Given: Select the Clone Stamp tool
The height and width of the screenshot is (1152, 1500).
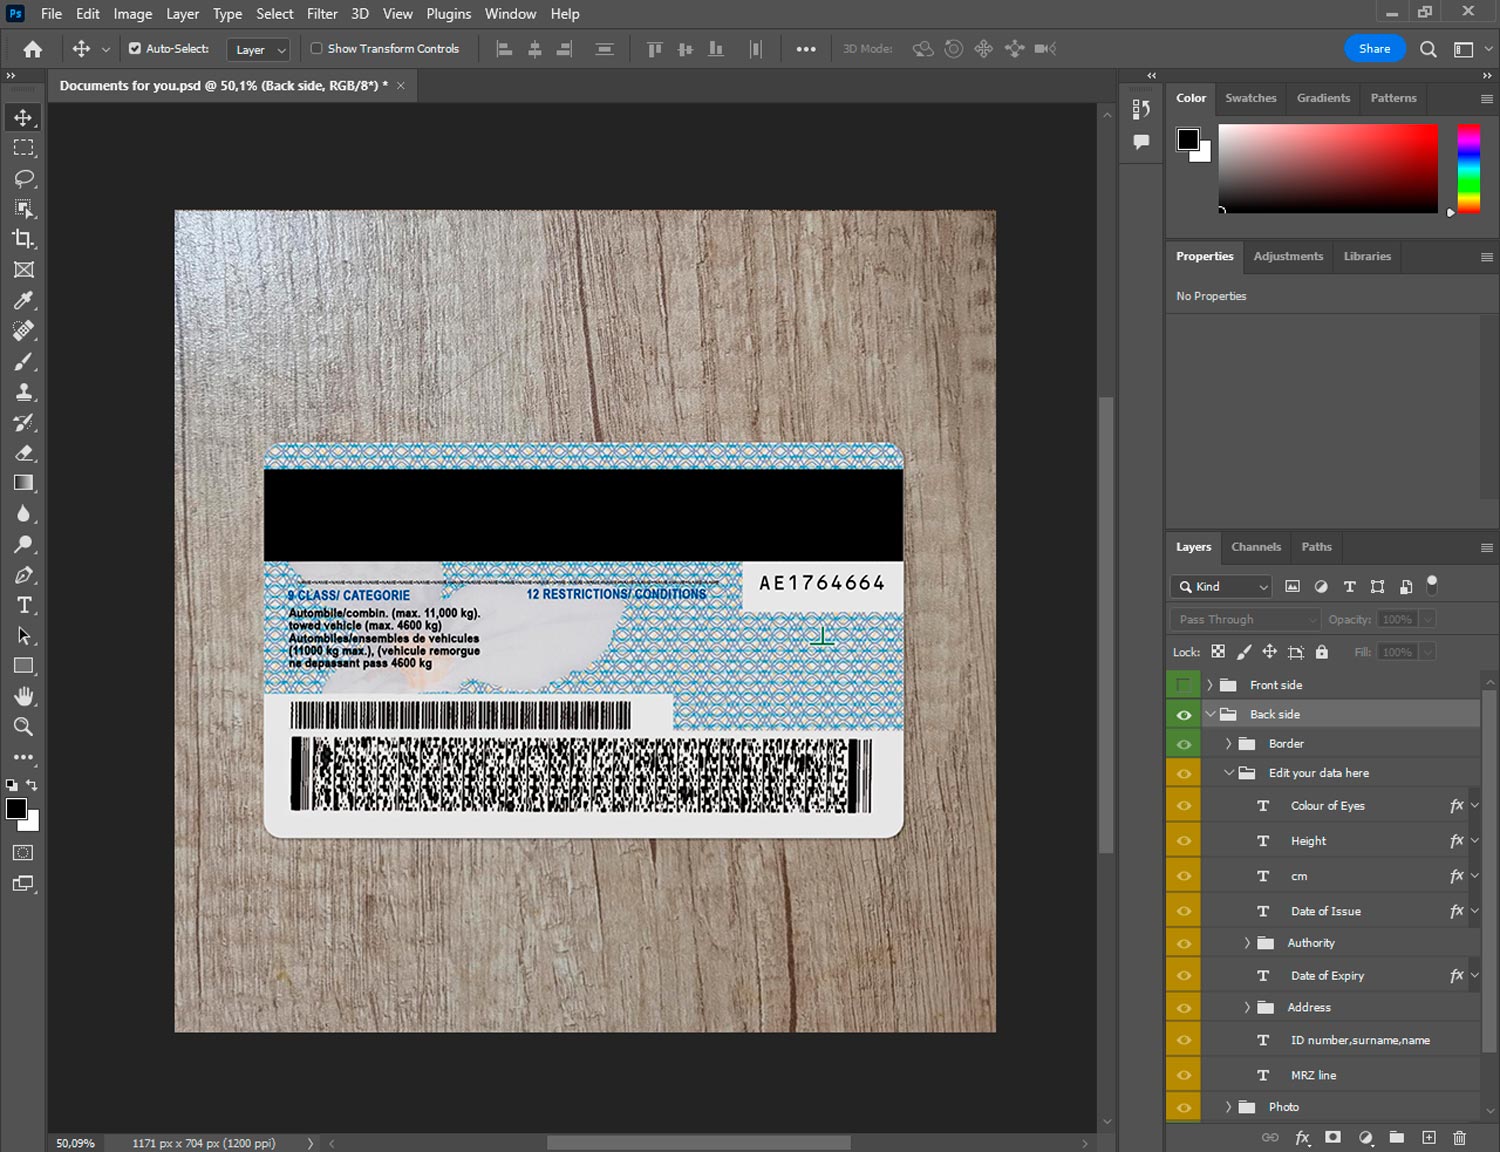Looking at the screenshot, I should tap(23, 392).
